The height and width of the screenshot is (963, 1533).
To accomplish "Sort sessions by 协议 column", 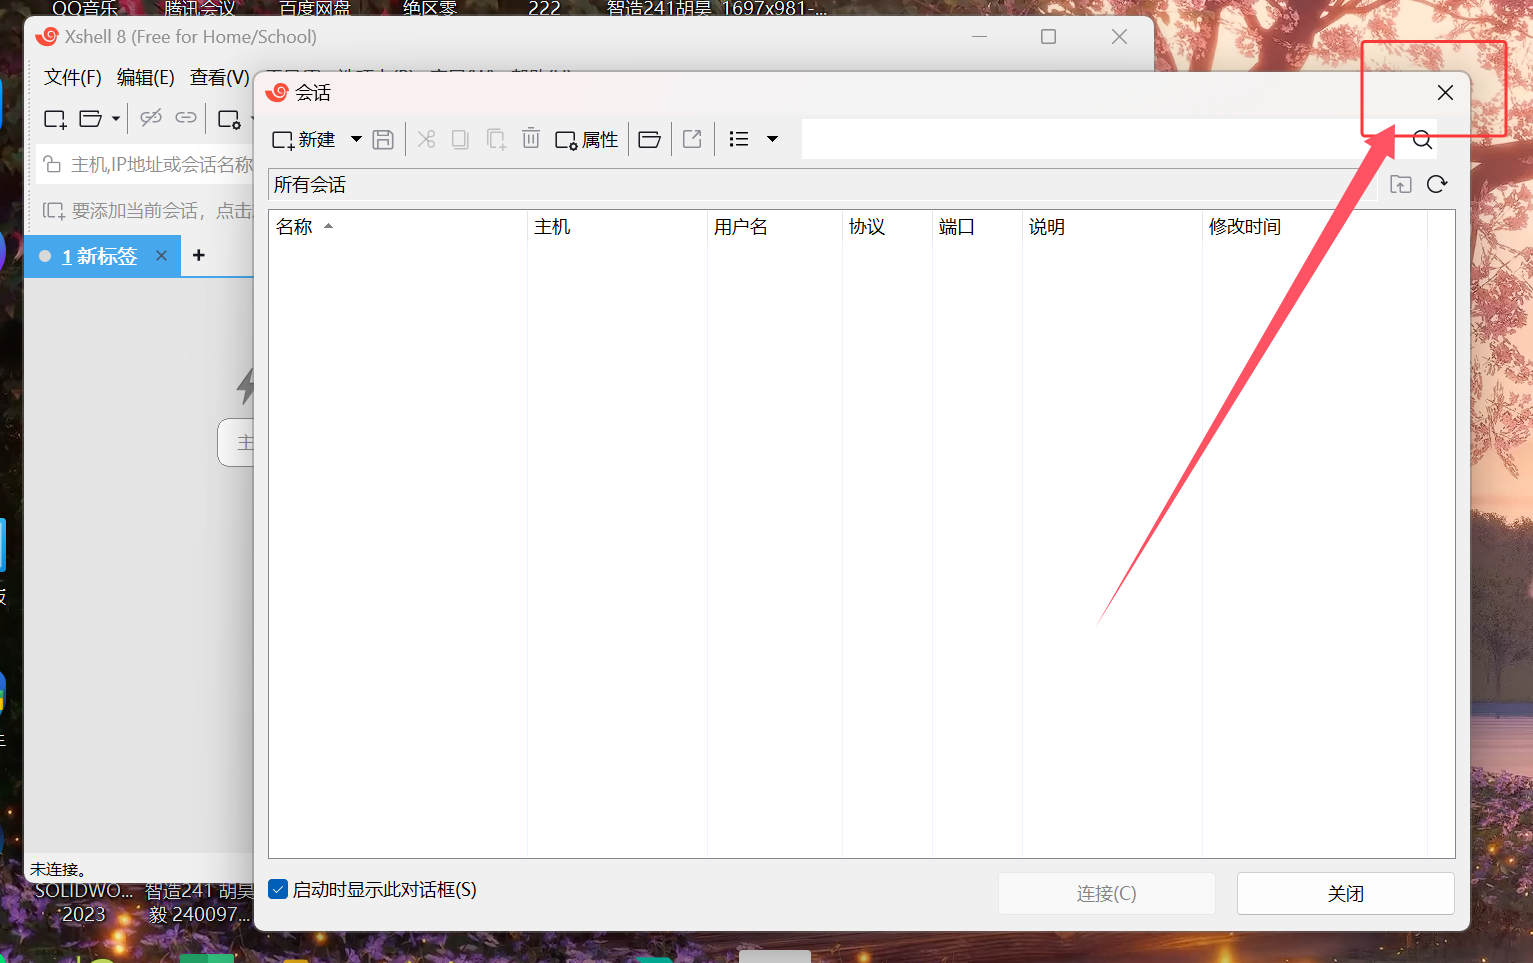I will pos(887,227).
